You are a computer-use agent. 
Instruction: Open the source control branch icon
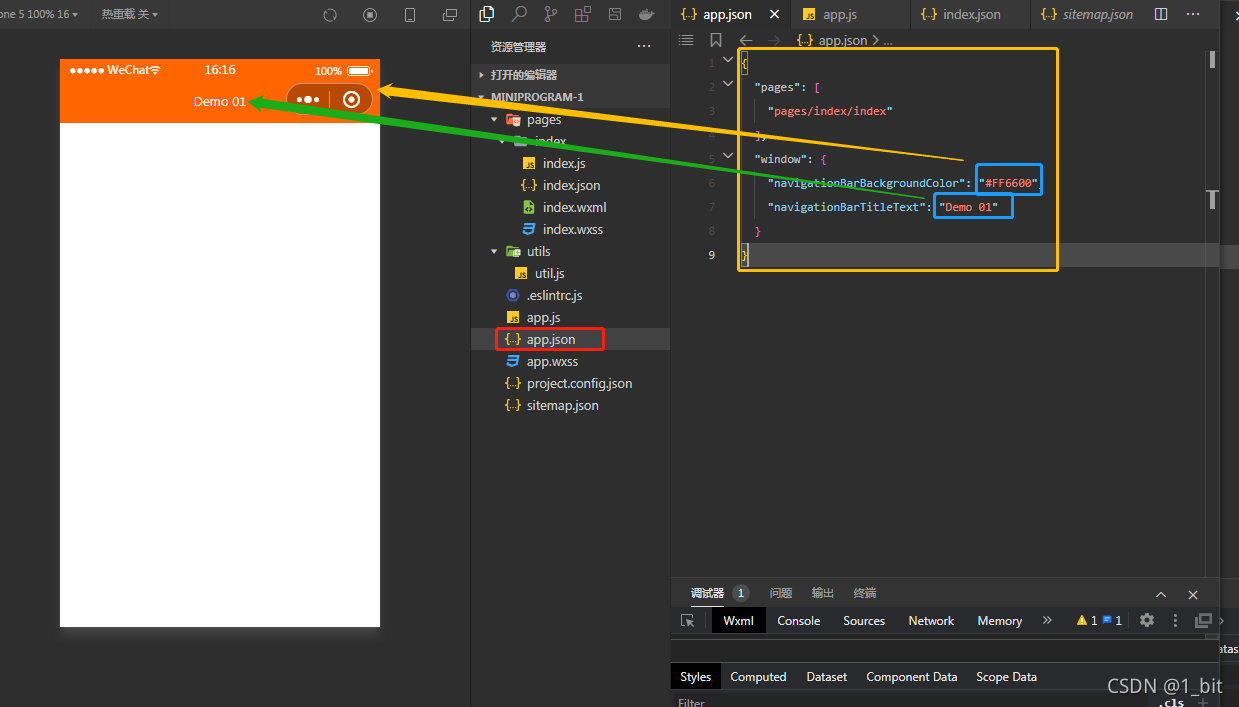coord(551,14)
